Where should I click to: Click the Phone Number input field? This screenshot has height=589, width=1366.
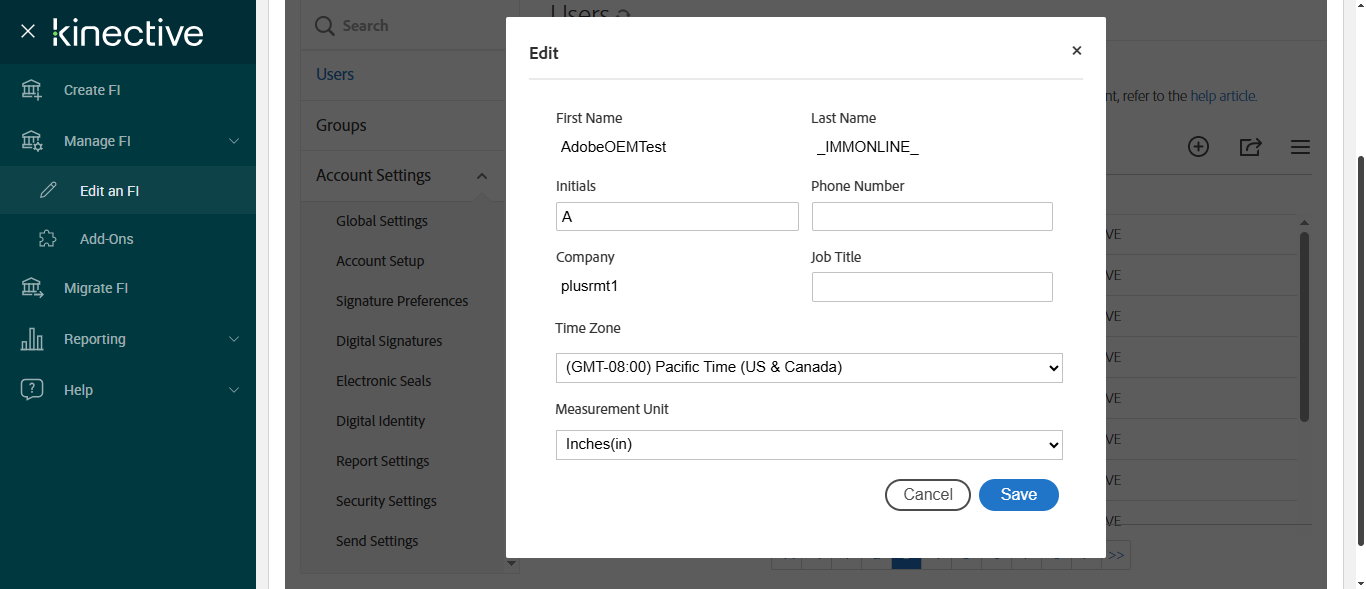932,217
